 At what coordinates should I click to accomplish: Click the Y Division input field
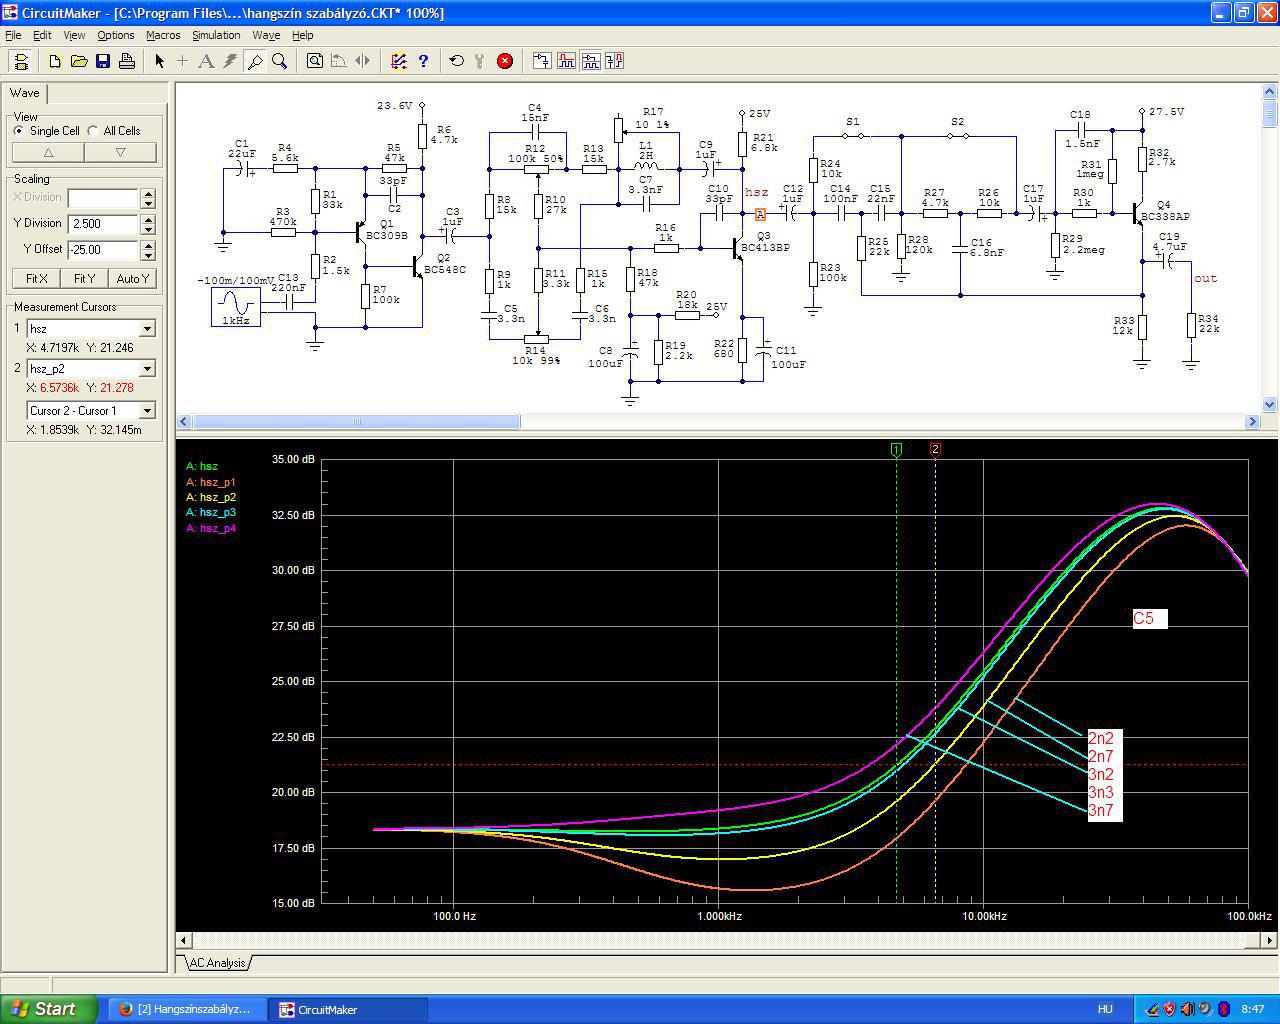tap(103, 224)
